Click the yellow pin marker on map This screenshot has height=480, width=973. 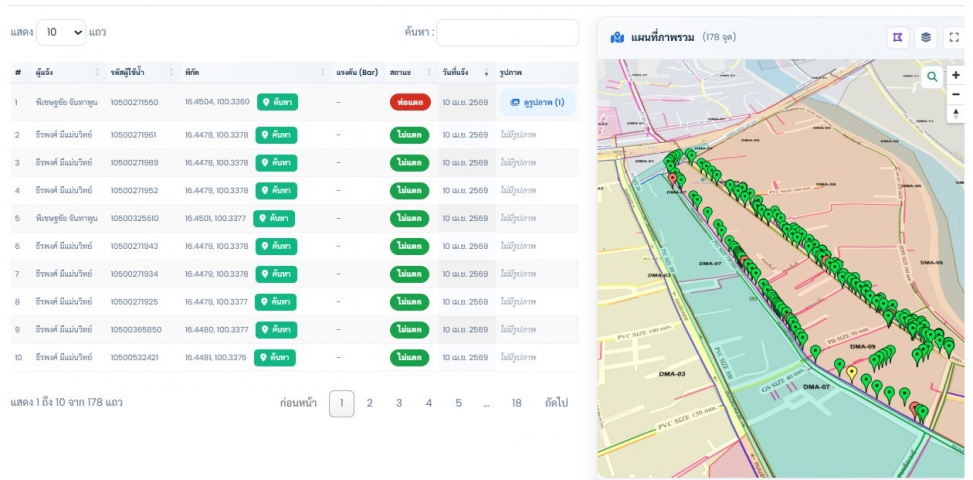click(x=852, y=373)
